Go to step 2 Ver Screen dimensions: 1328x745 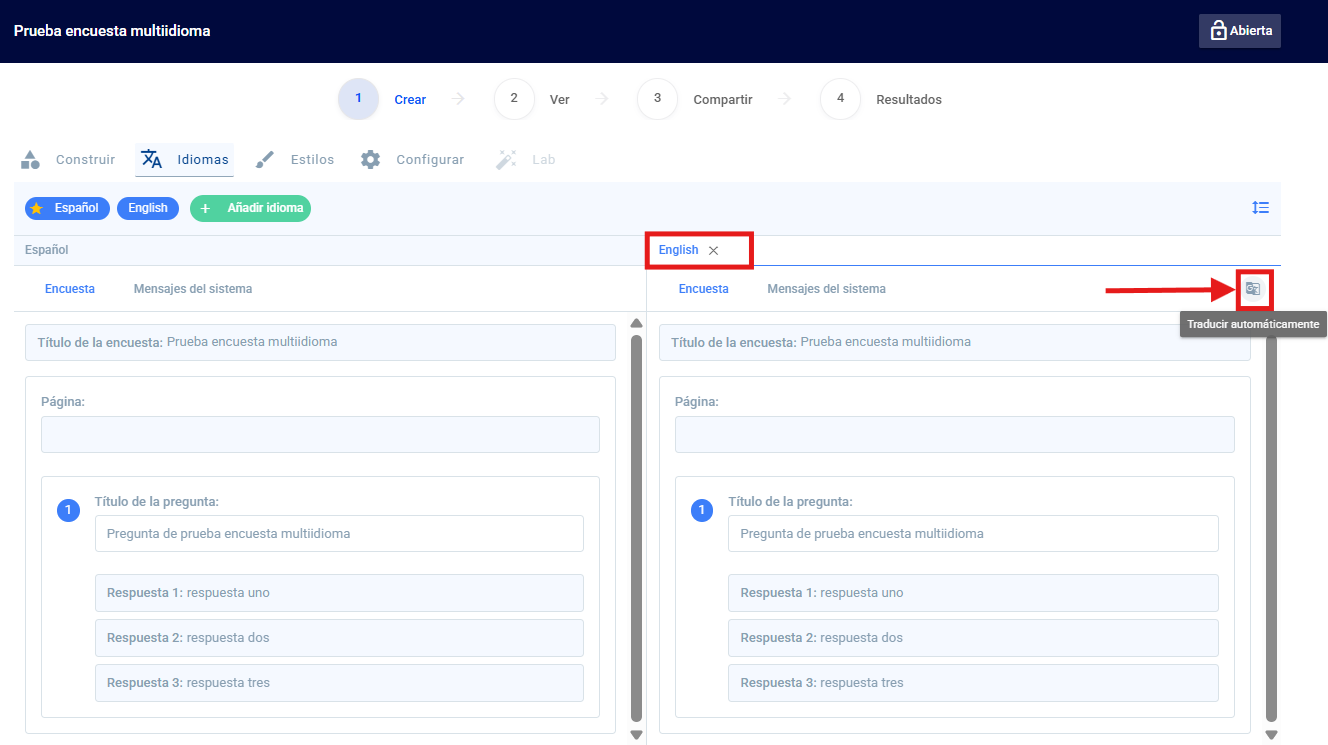point(532,99)
